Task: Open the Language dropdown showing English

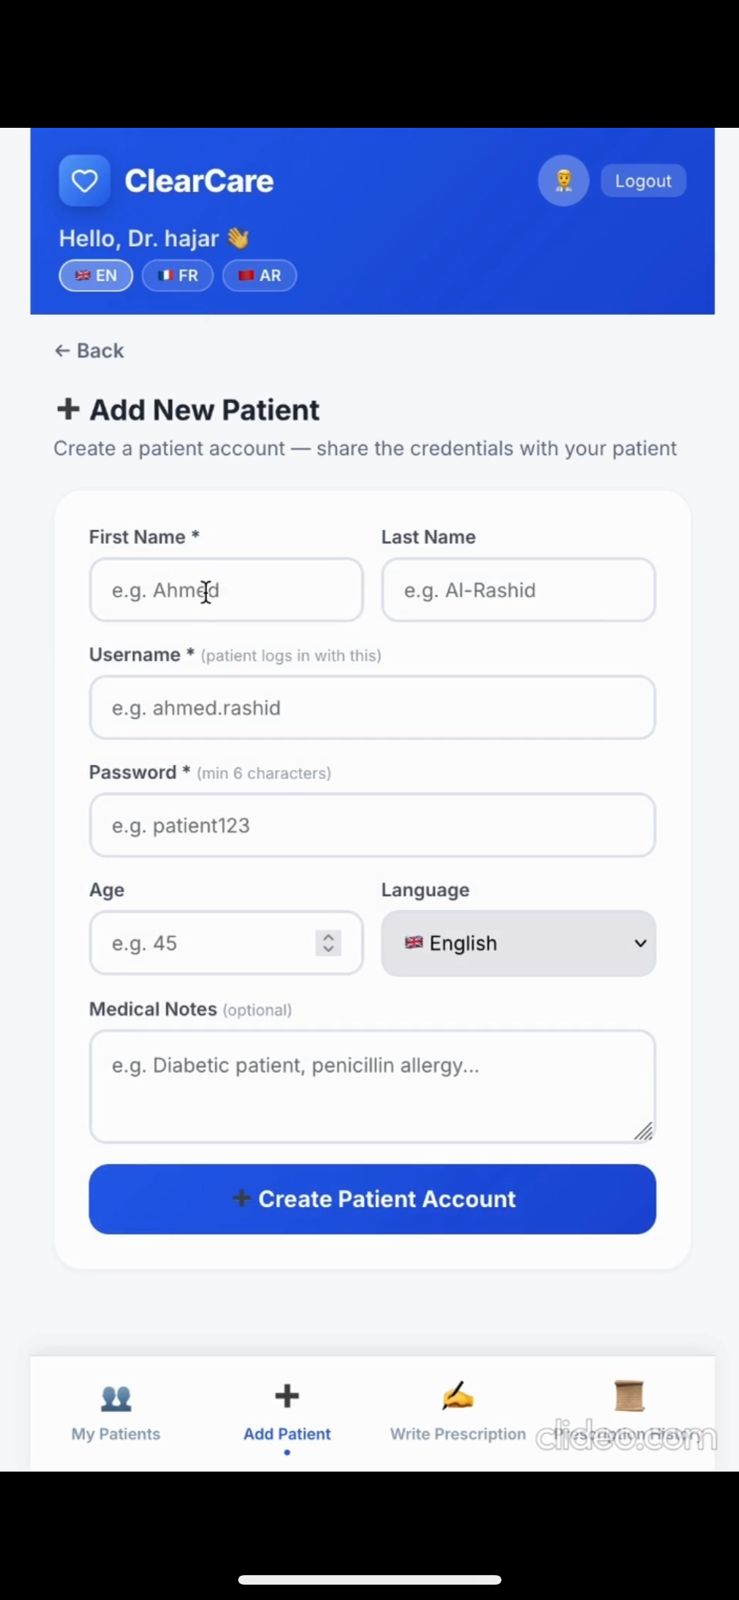Action: (518, 943)
